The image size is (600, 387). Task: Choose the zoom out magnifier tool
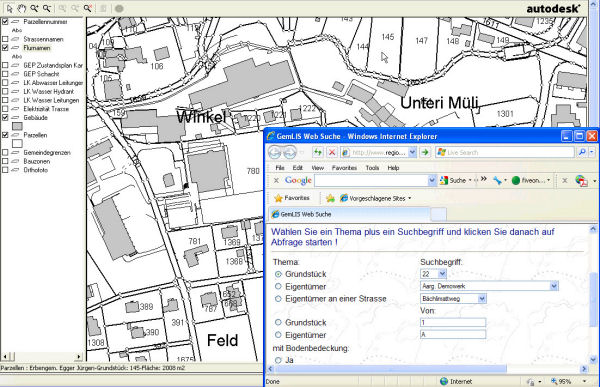point(47,8)
